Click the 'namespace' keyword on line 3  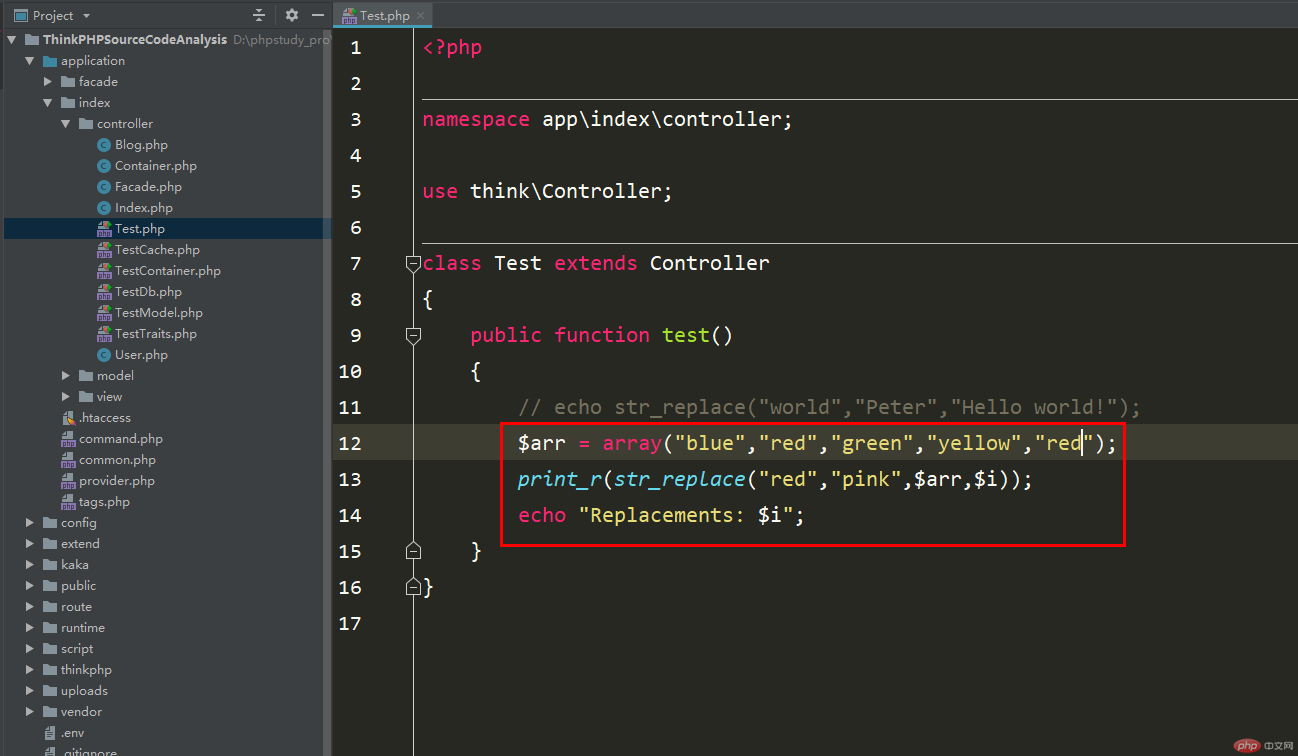[476, 120]
